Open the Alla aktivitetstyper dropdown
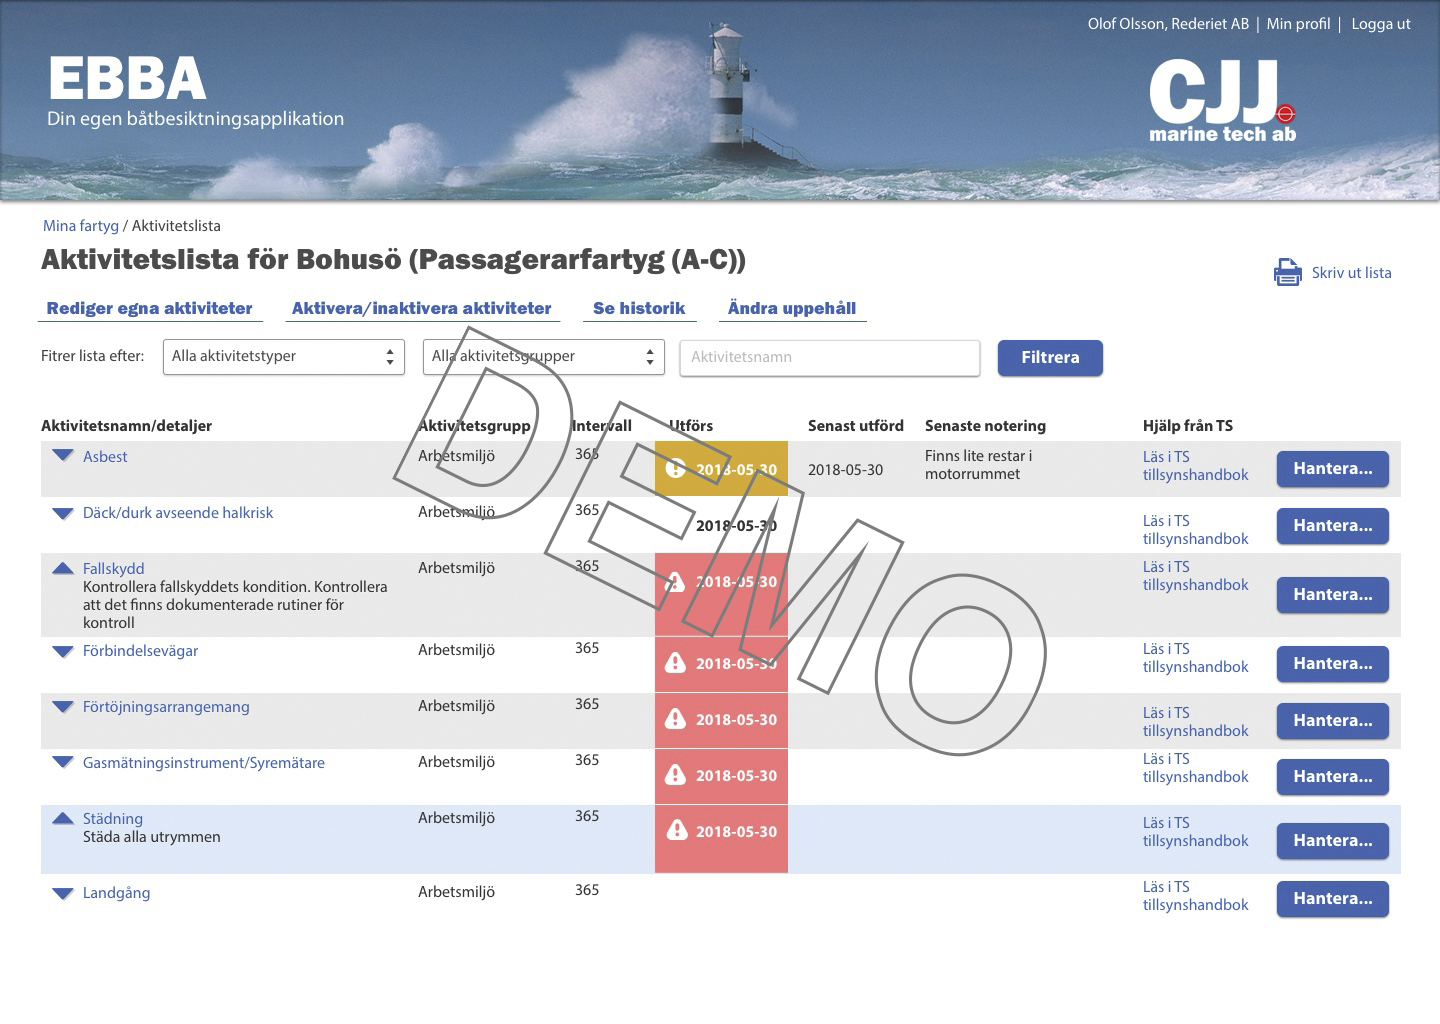 click(x=283, y=357)
